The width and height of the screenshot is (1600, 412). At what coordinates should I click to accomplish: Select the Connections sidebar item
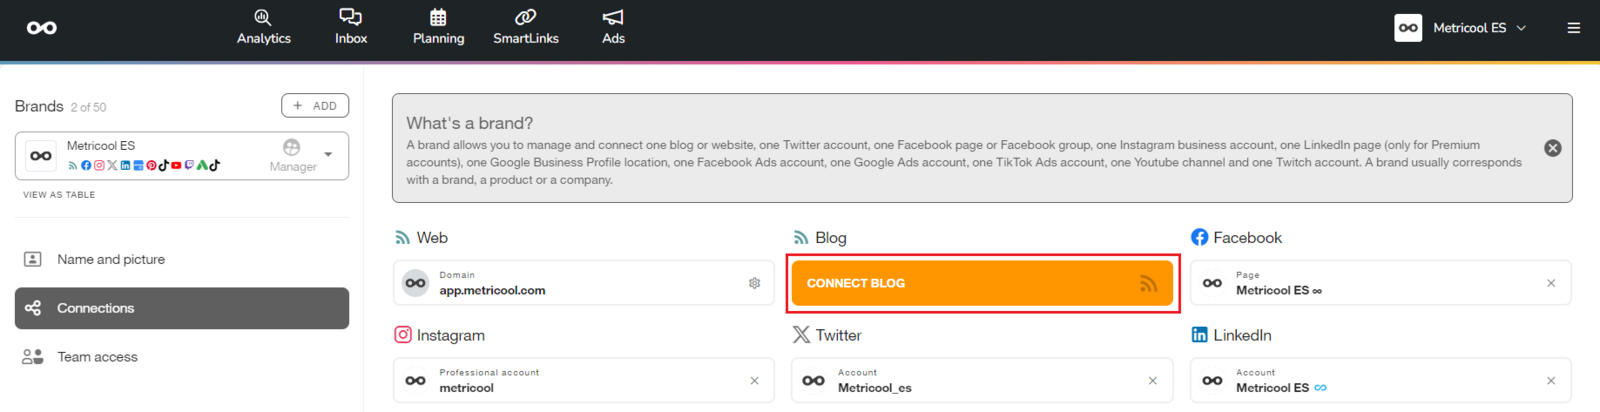tap(182, 308)
